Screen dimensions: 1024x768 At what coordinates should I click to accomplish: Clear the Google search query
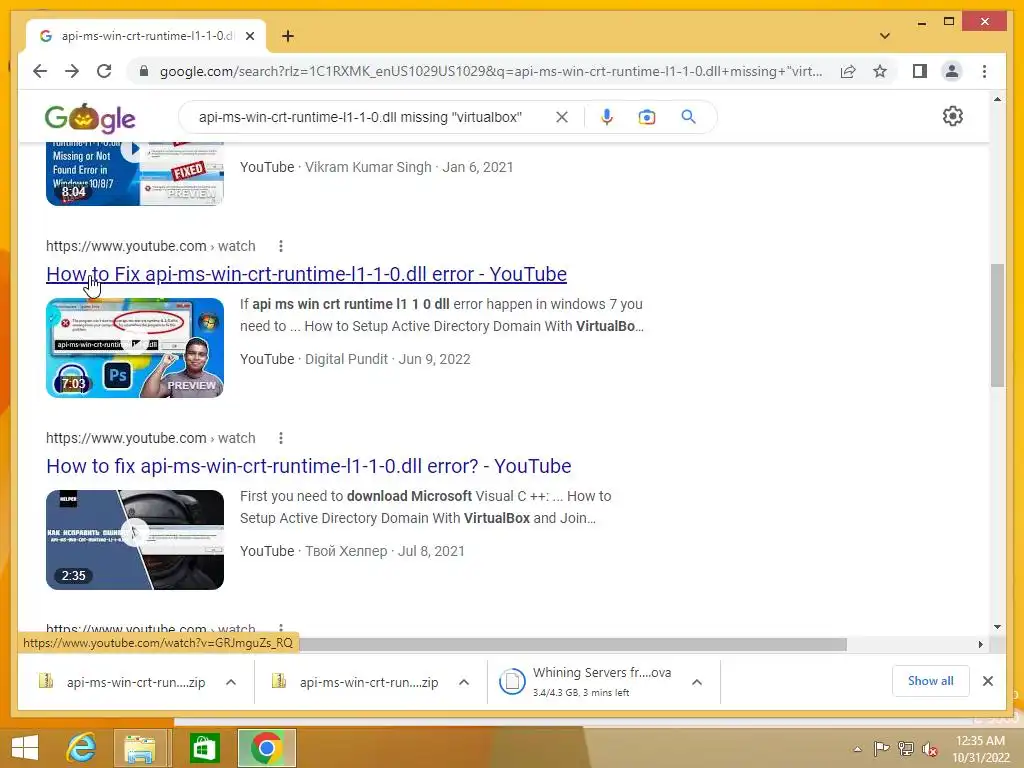pyautogui.click(x=562, y=117)
